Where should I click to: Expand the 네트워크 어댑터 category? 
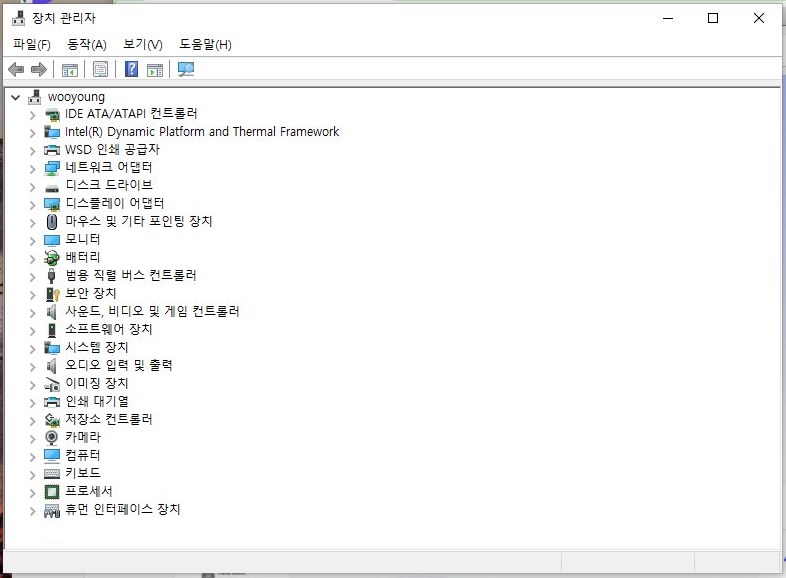coord(33,169)
